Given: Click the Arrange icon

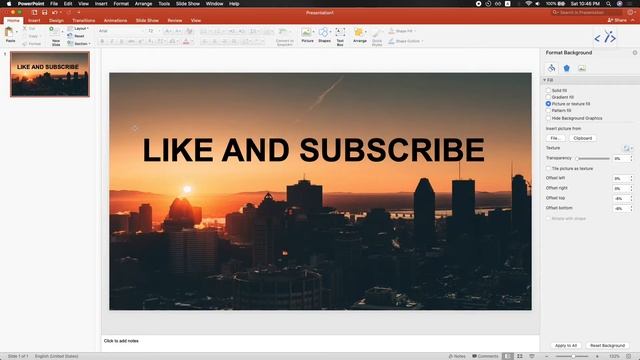Looking at the screenshot, I should (x=359, y=33).
